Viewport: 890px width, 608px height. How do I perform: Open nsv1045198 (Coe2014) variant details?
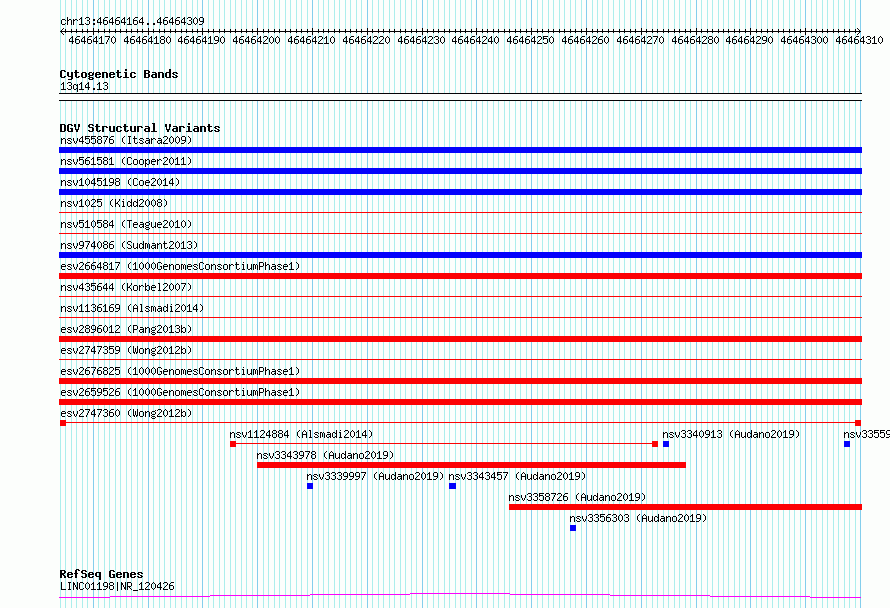(120, 182)
